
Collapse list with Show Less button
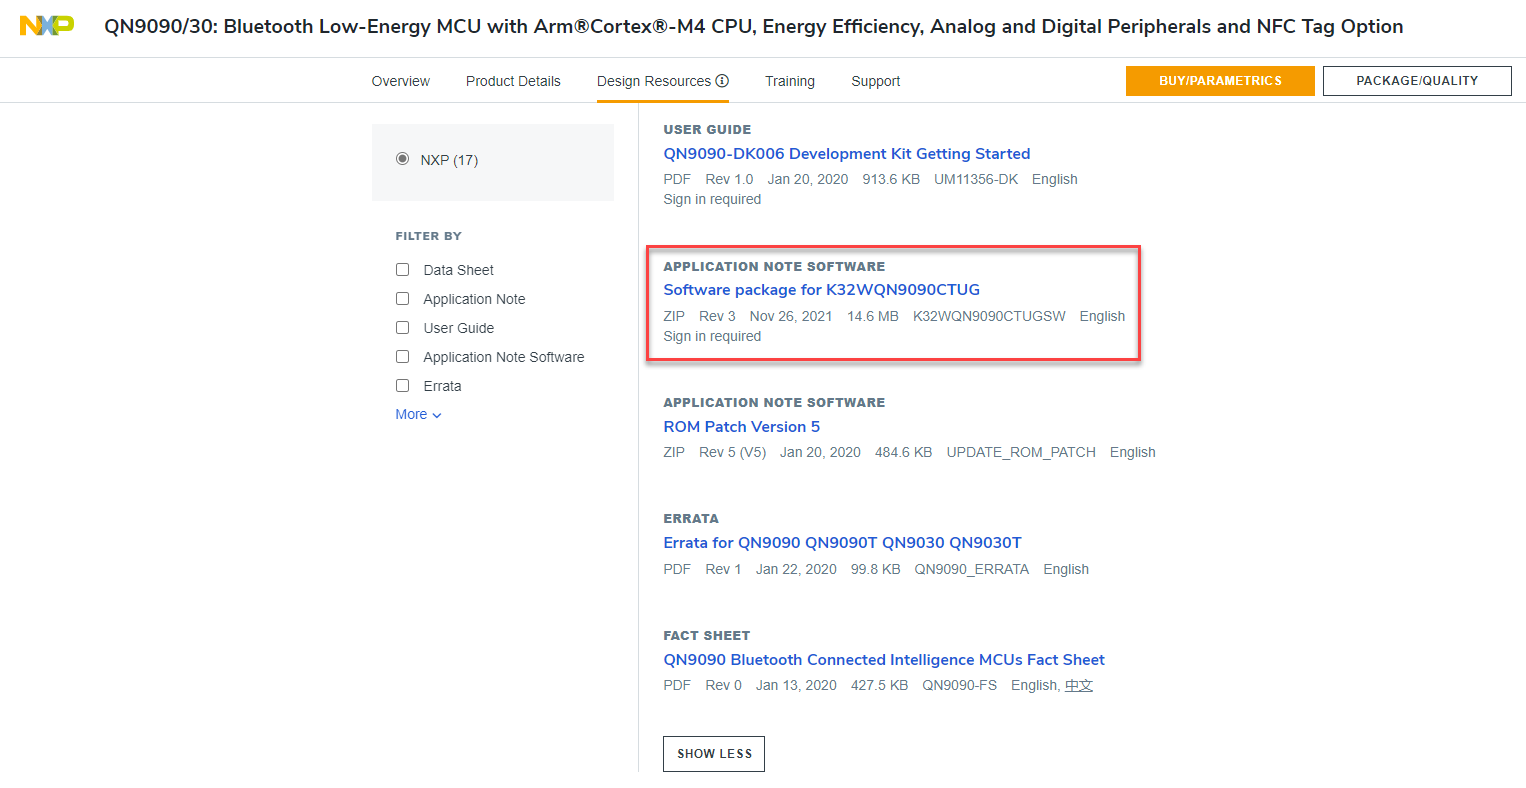tap(713, 754)
